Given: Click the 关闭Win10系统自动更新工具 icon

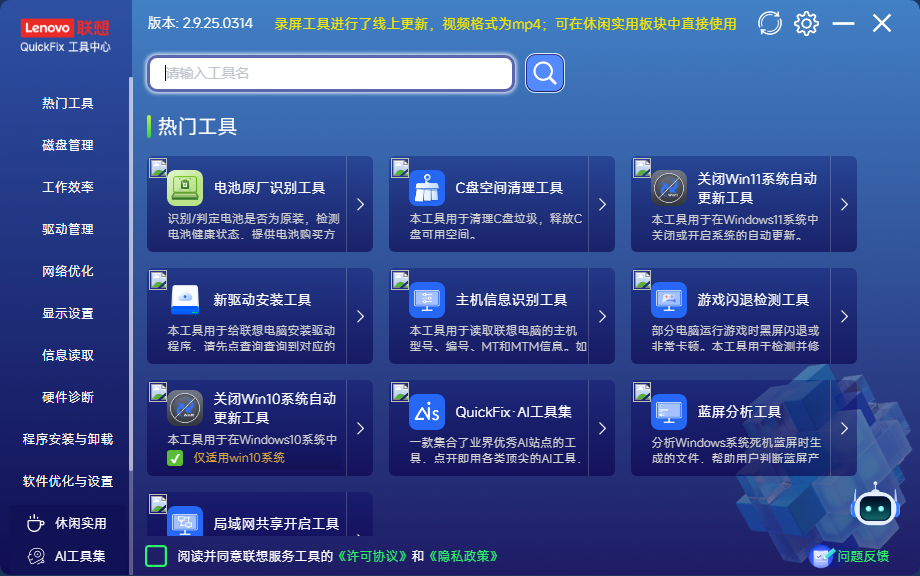Looking at the screenshot, I should click(185, 408).
